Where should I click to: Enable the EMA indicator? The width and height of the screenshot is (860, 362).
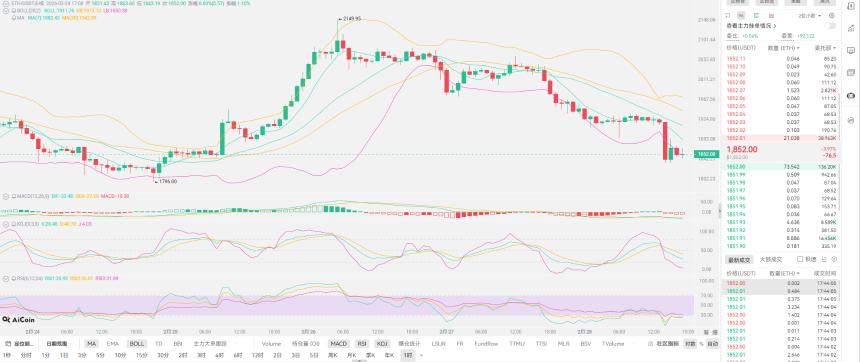pos(112,344)
